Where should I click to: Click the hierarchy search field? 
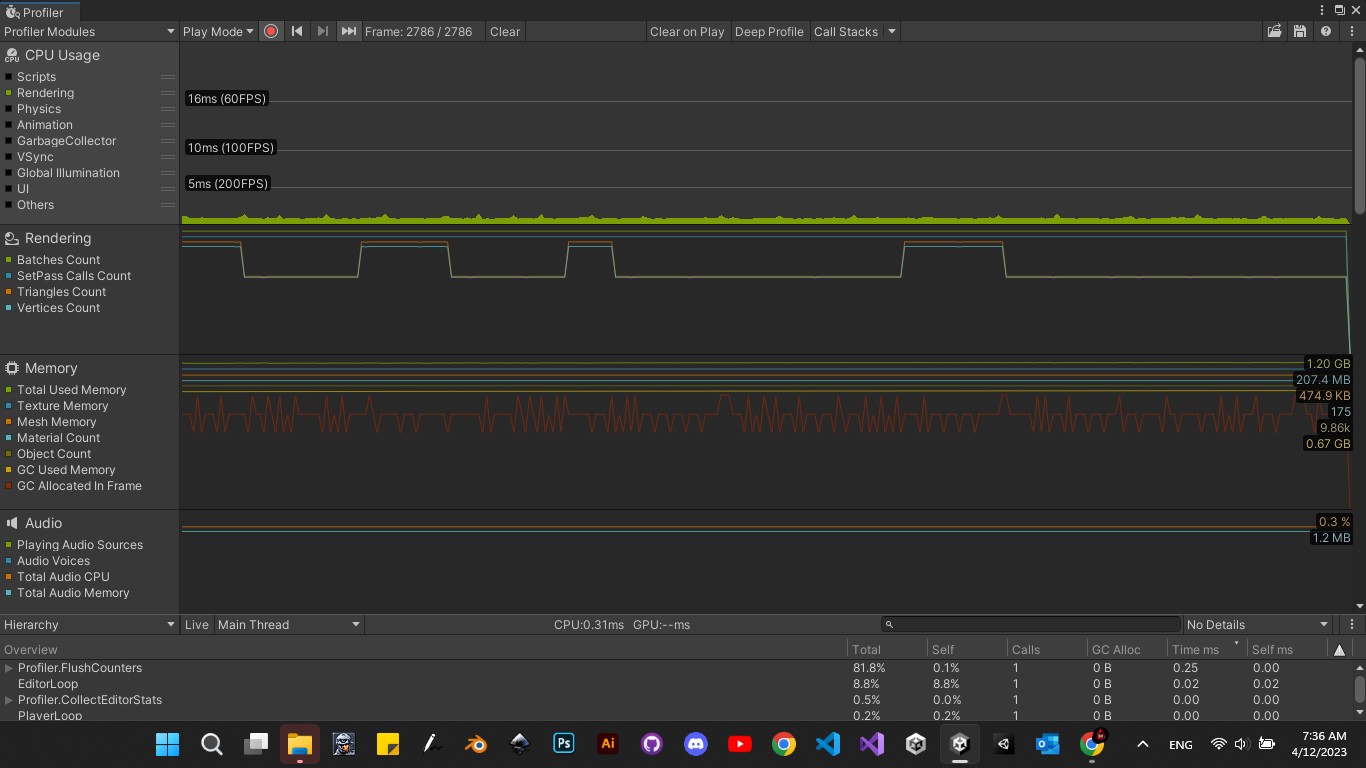point(1031,624)
